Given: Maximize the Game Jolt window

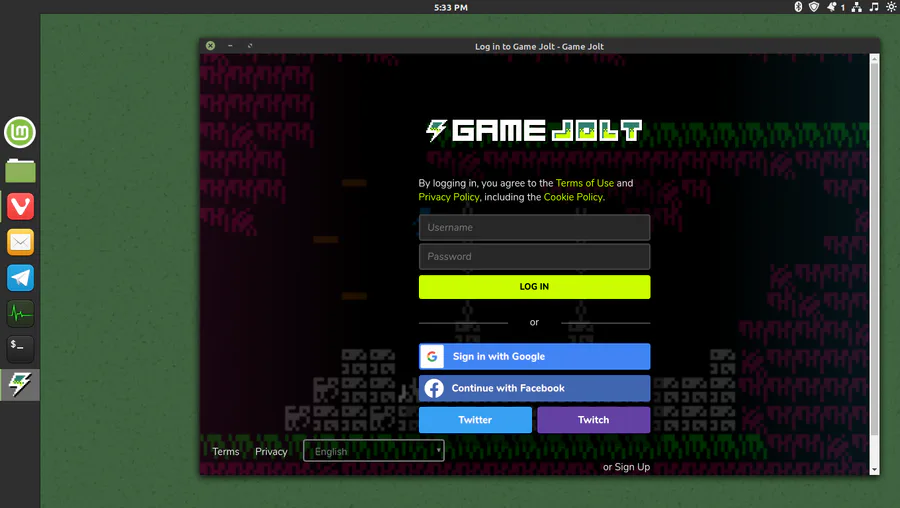Looking at the screenshot, I should pos(250,45).
